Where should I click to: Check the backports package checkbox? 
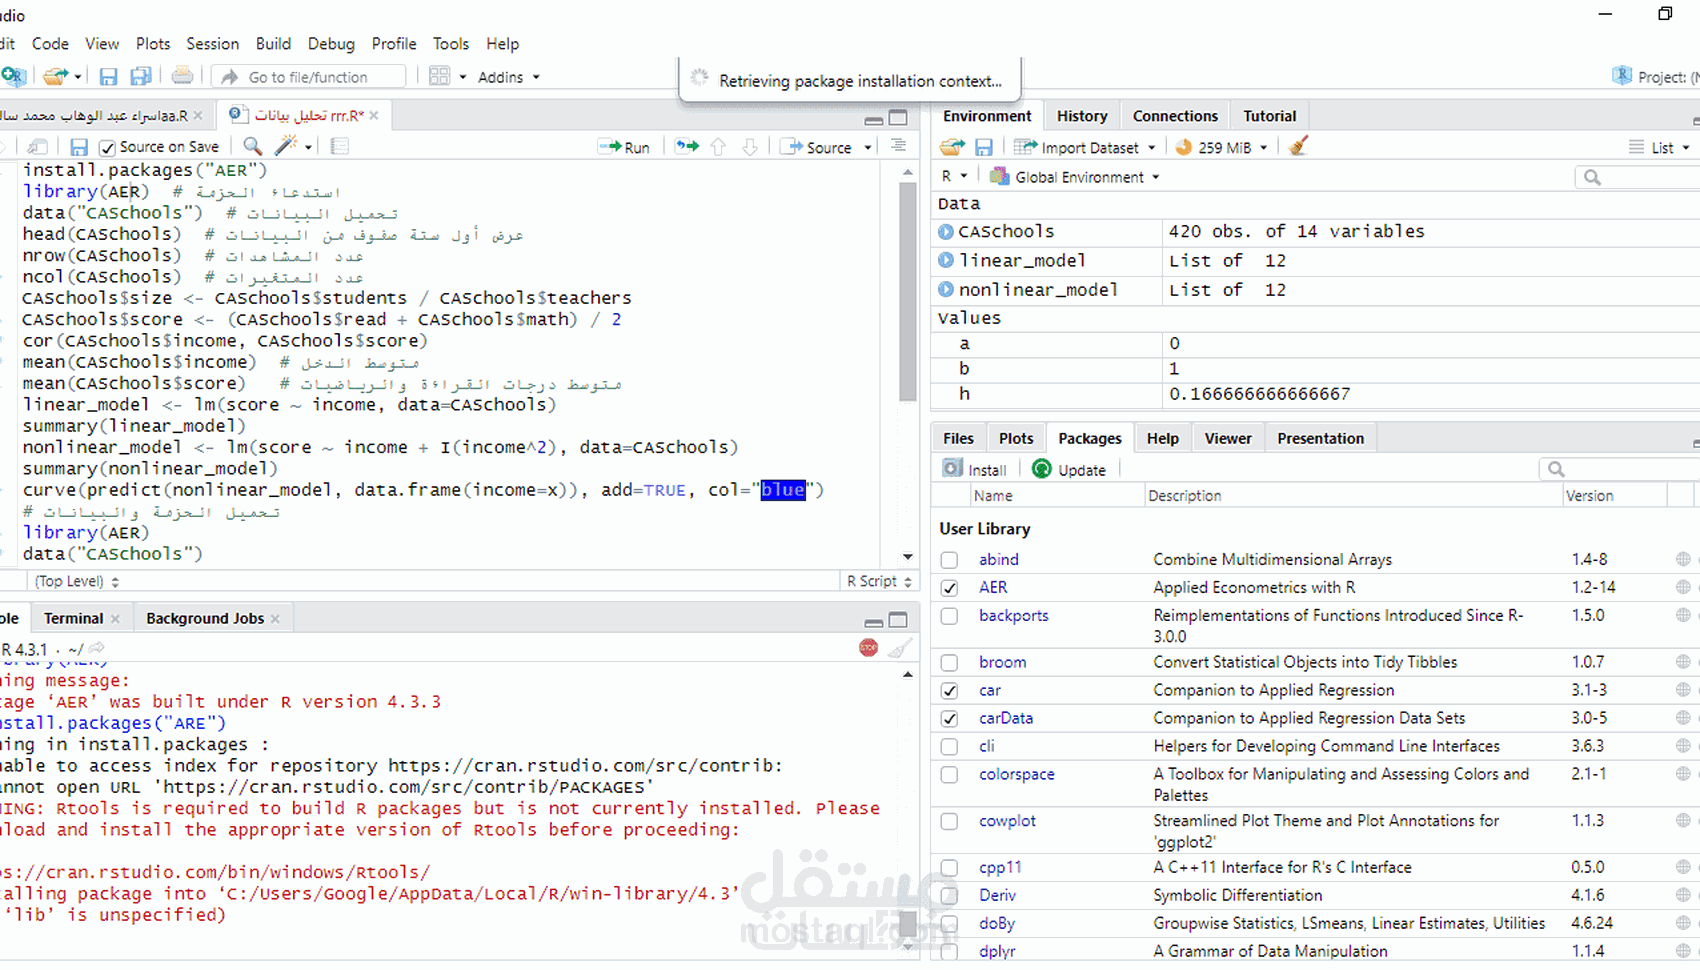[x=949, y=616]
